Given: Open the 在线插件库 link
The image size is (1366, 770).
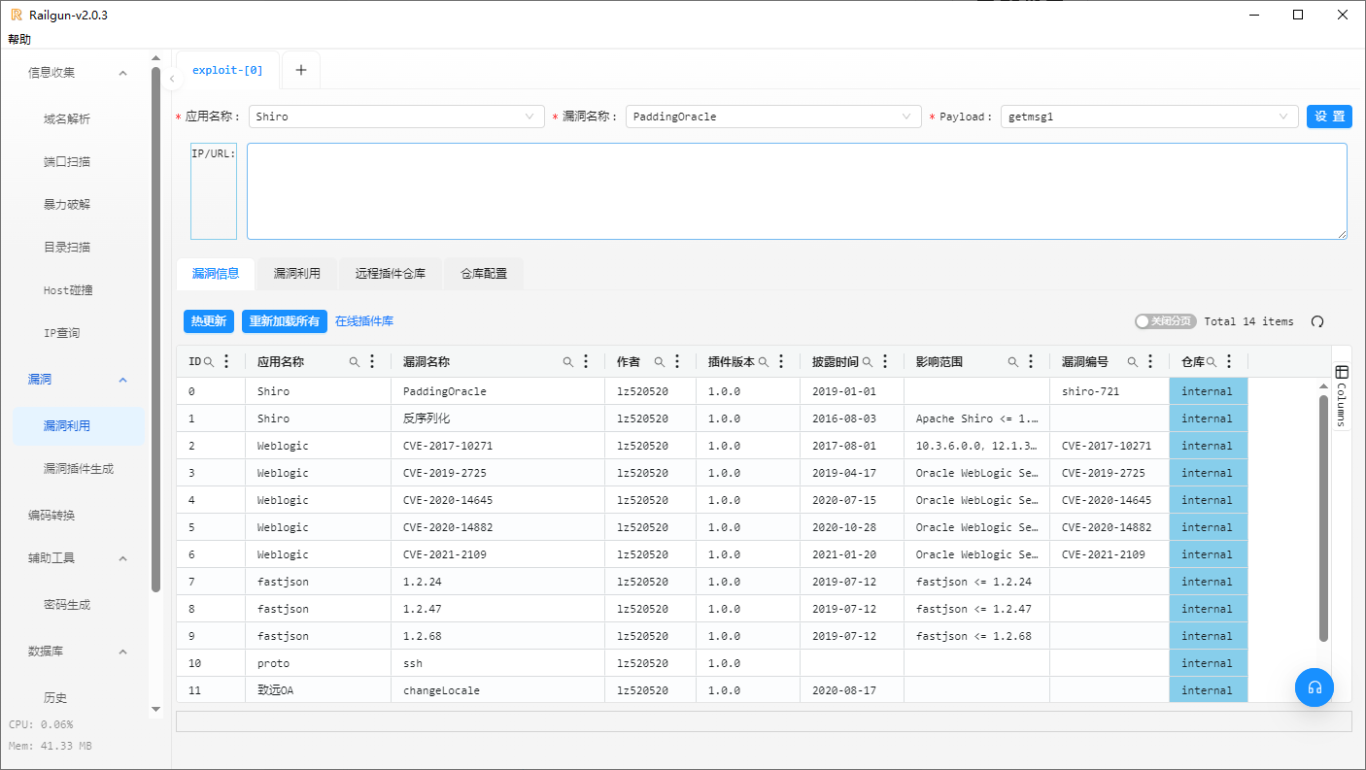Looking at the screenshot, I should 364,321.
